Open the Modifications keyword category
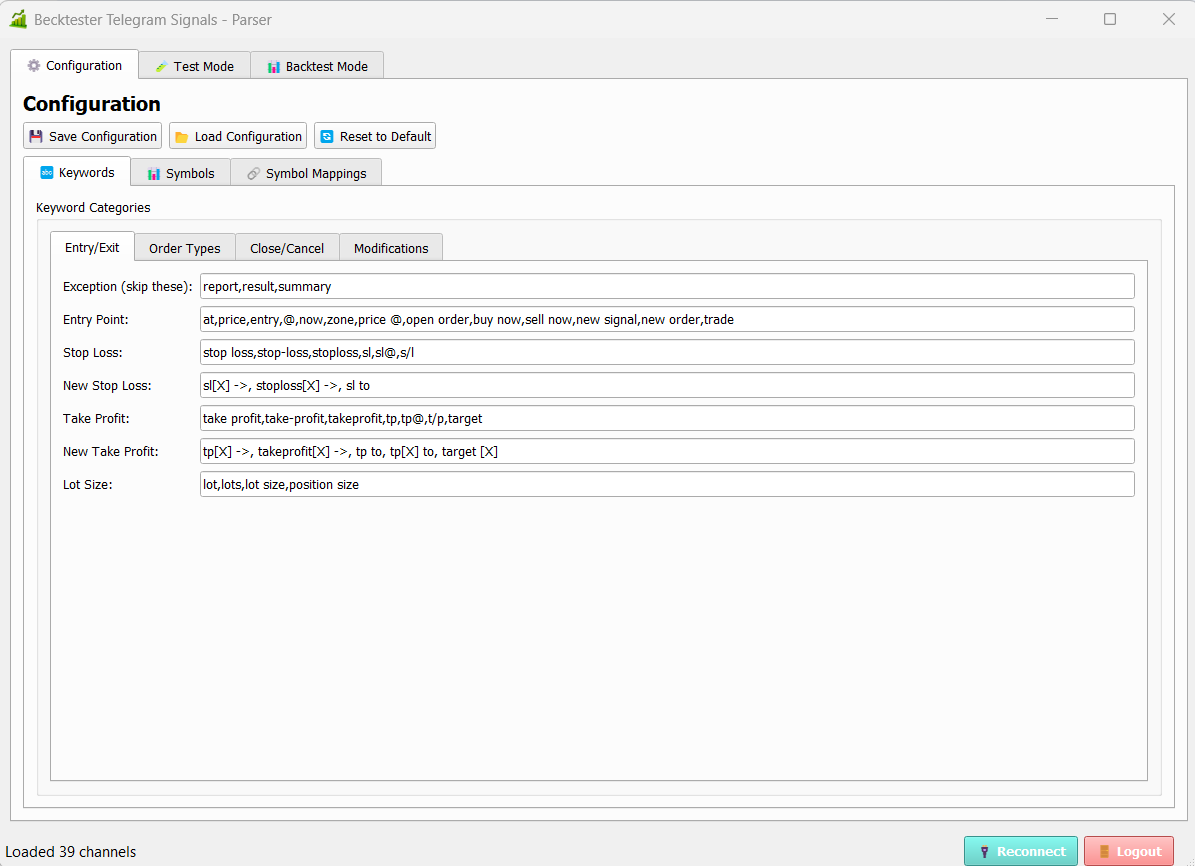The image size is (1195, 866). (x=391, y=248)
